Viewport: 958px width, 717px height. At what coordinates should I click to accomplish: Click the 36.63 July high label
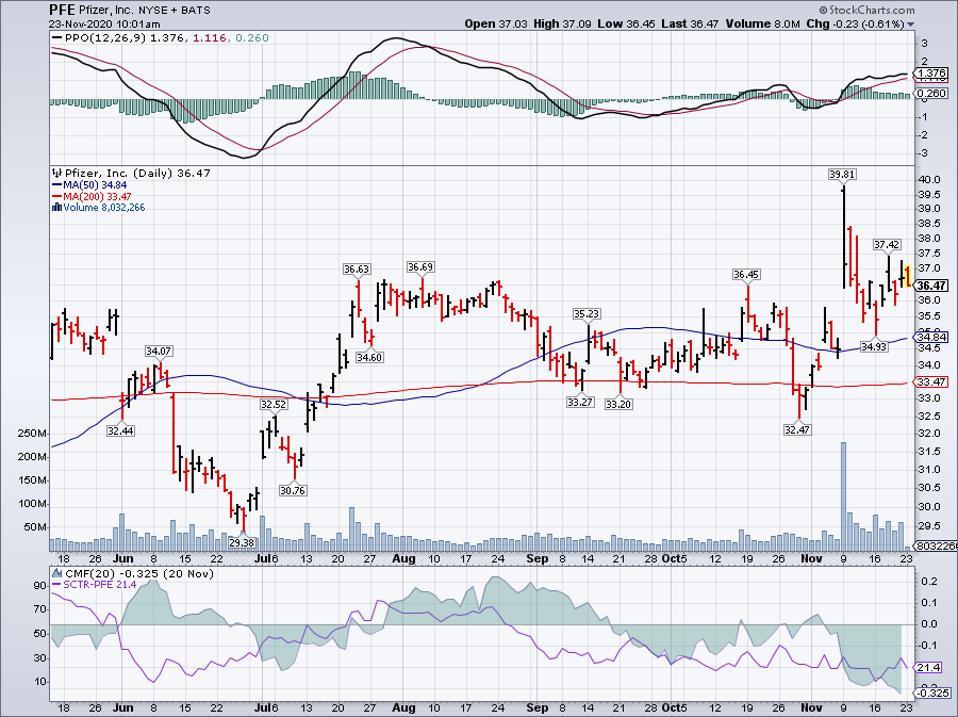(x=356, y=269)
